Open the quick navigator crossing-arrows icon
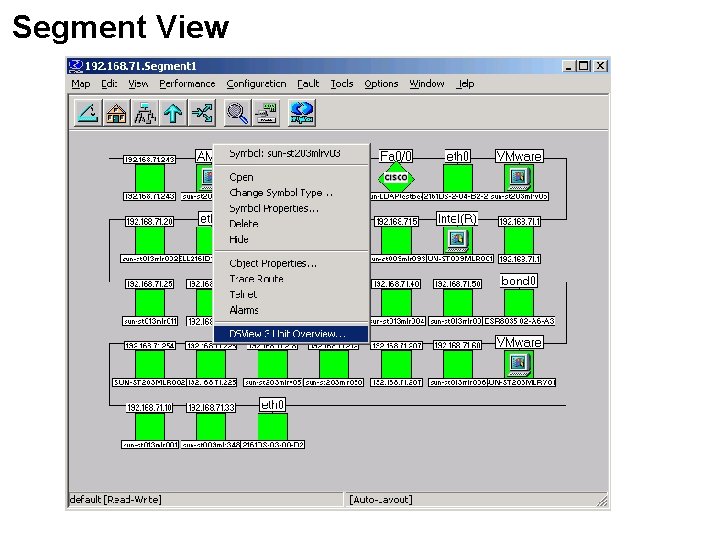The image size is (720, 540). (202, 113)
